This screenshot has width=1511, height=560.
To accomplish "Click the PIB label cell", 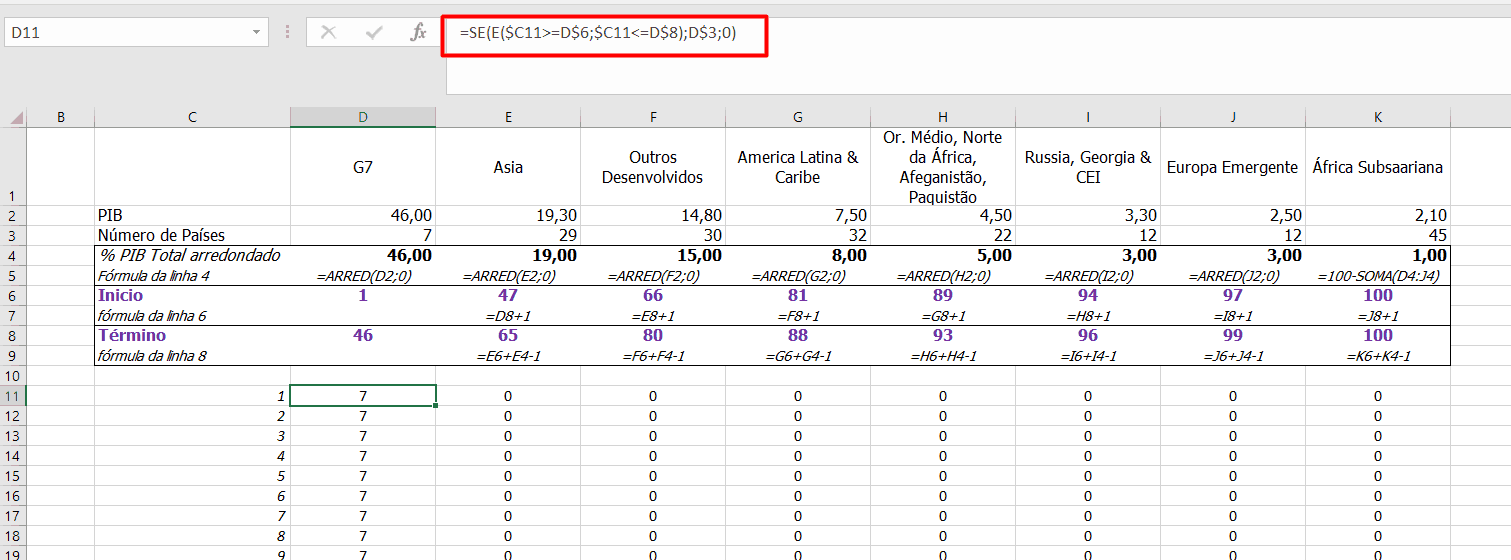I will (x=192, y=216).
